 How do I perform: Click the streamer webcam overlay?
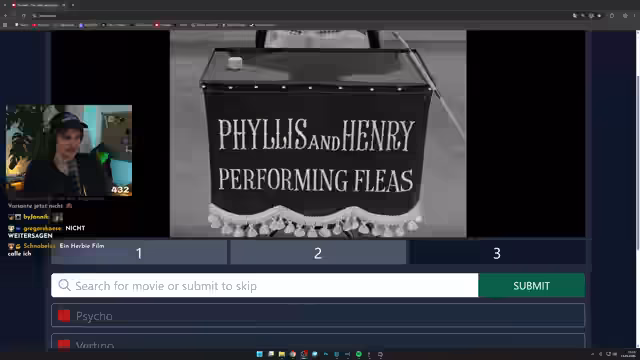click(x=69, y=151)
